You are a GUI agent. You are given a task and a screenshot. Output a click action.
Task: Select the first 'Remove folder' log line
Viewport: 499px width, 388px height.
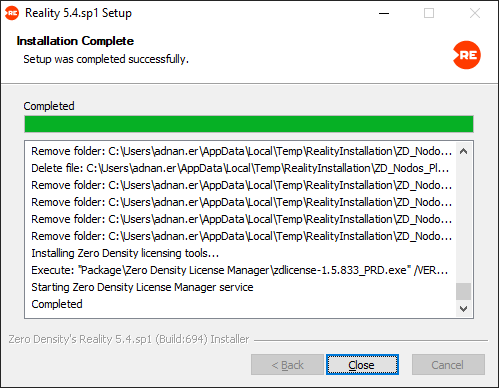click(x=242, y=151)
